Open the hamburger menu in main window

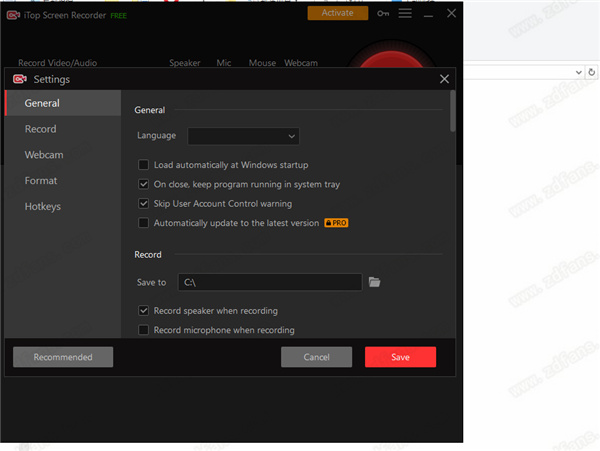405,13
